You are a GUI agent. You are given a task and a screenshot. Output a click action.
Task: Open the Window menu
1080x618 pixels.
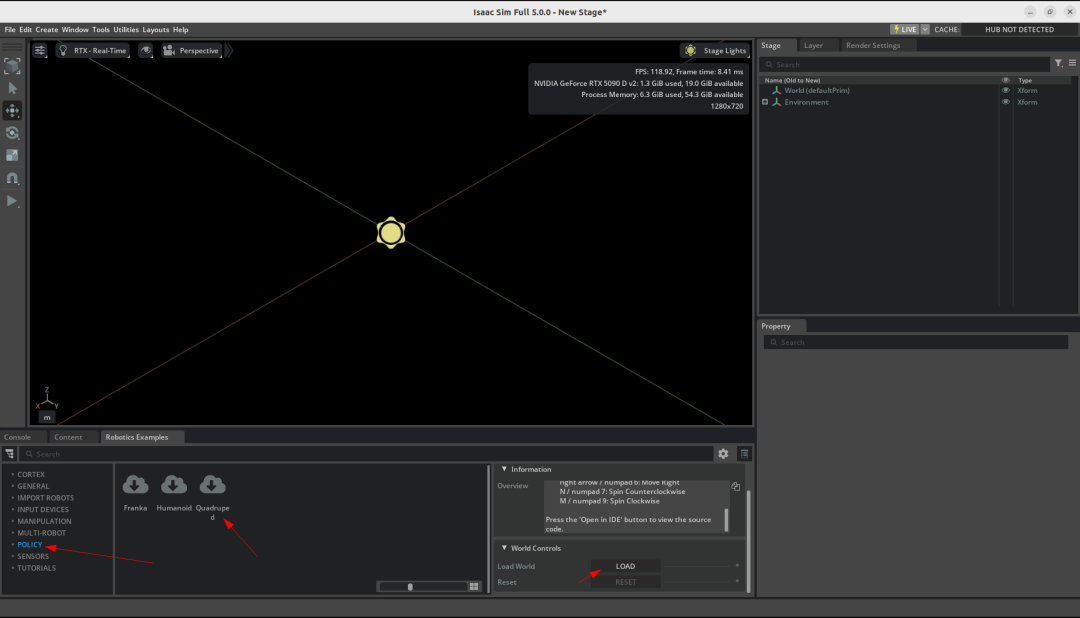click(75, 30)
